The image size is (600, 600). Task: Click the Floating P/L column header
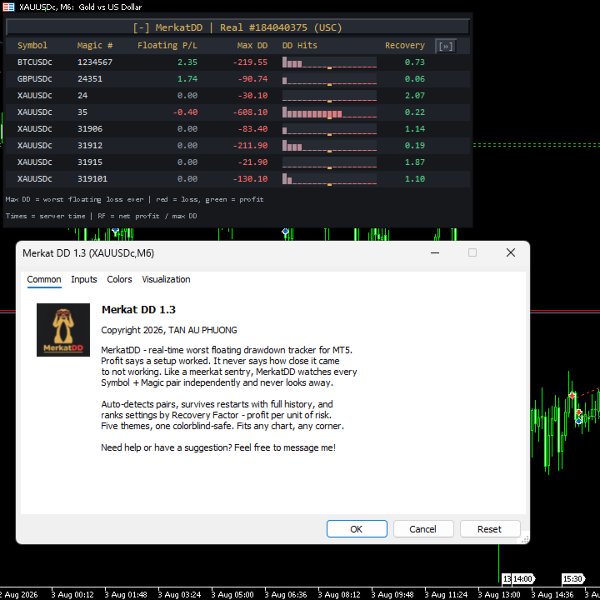[167, 45]
